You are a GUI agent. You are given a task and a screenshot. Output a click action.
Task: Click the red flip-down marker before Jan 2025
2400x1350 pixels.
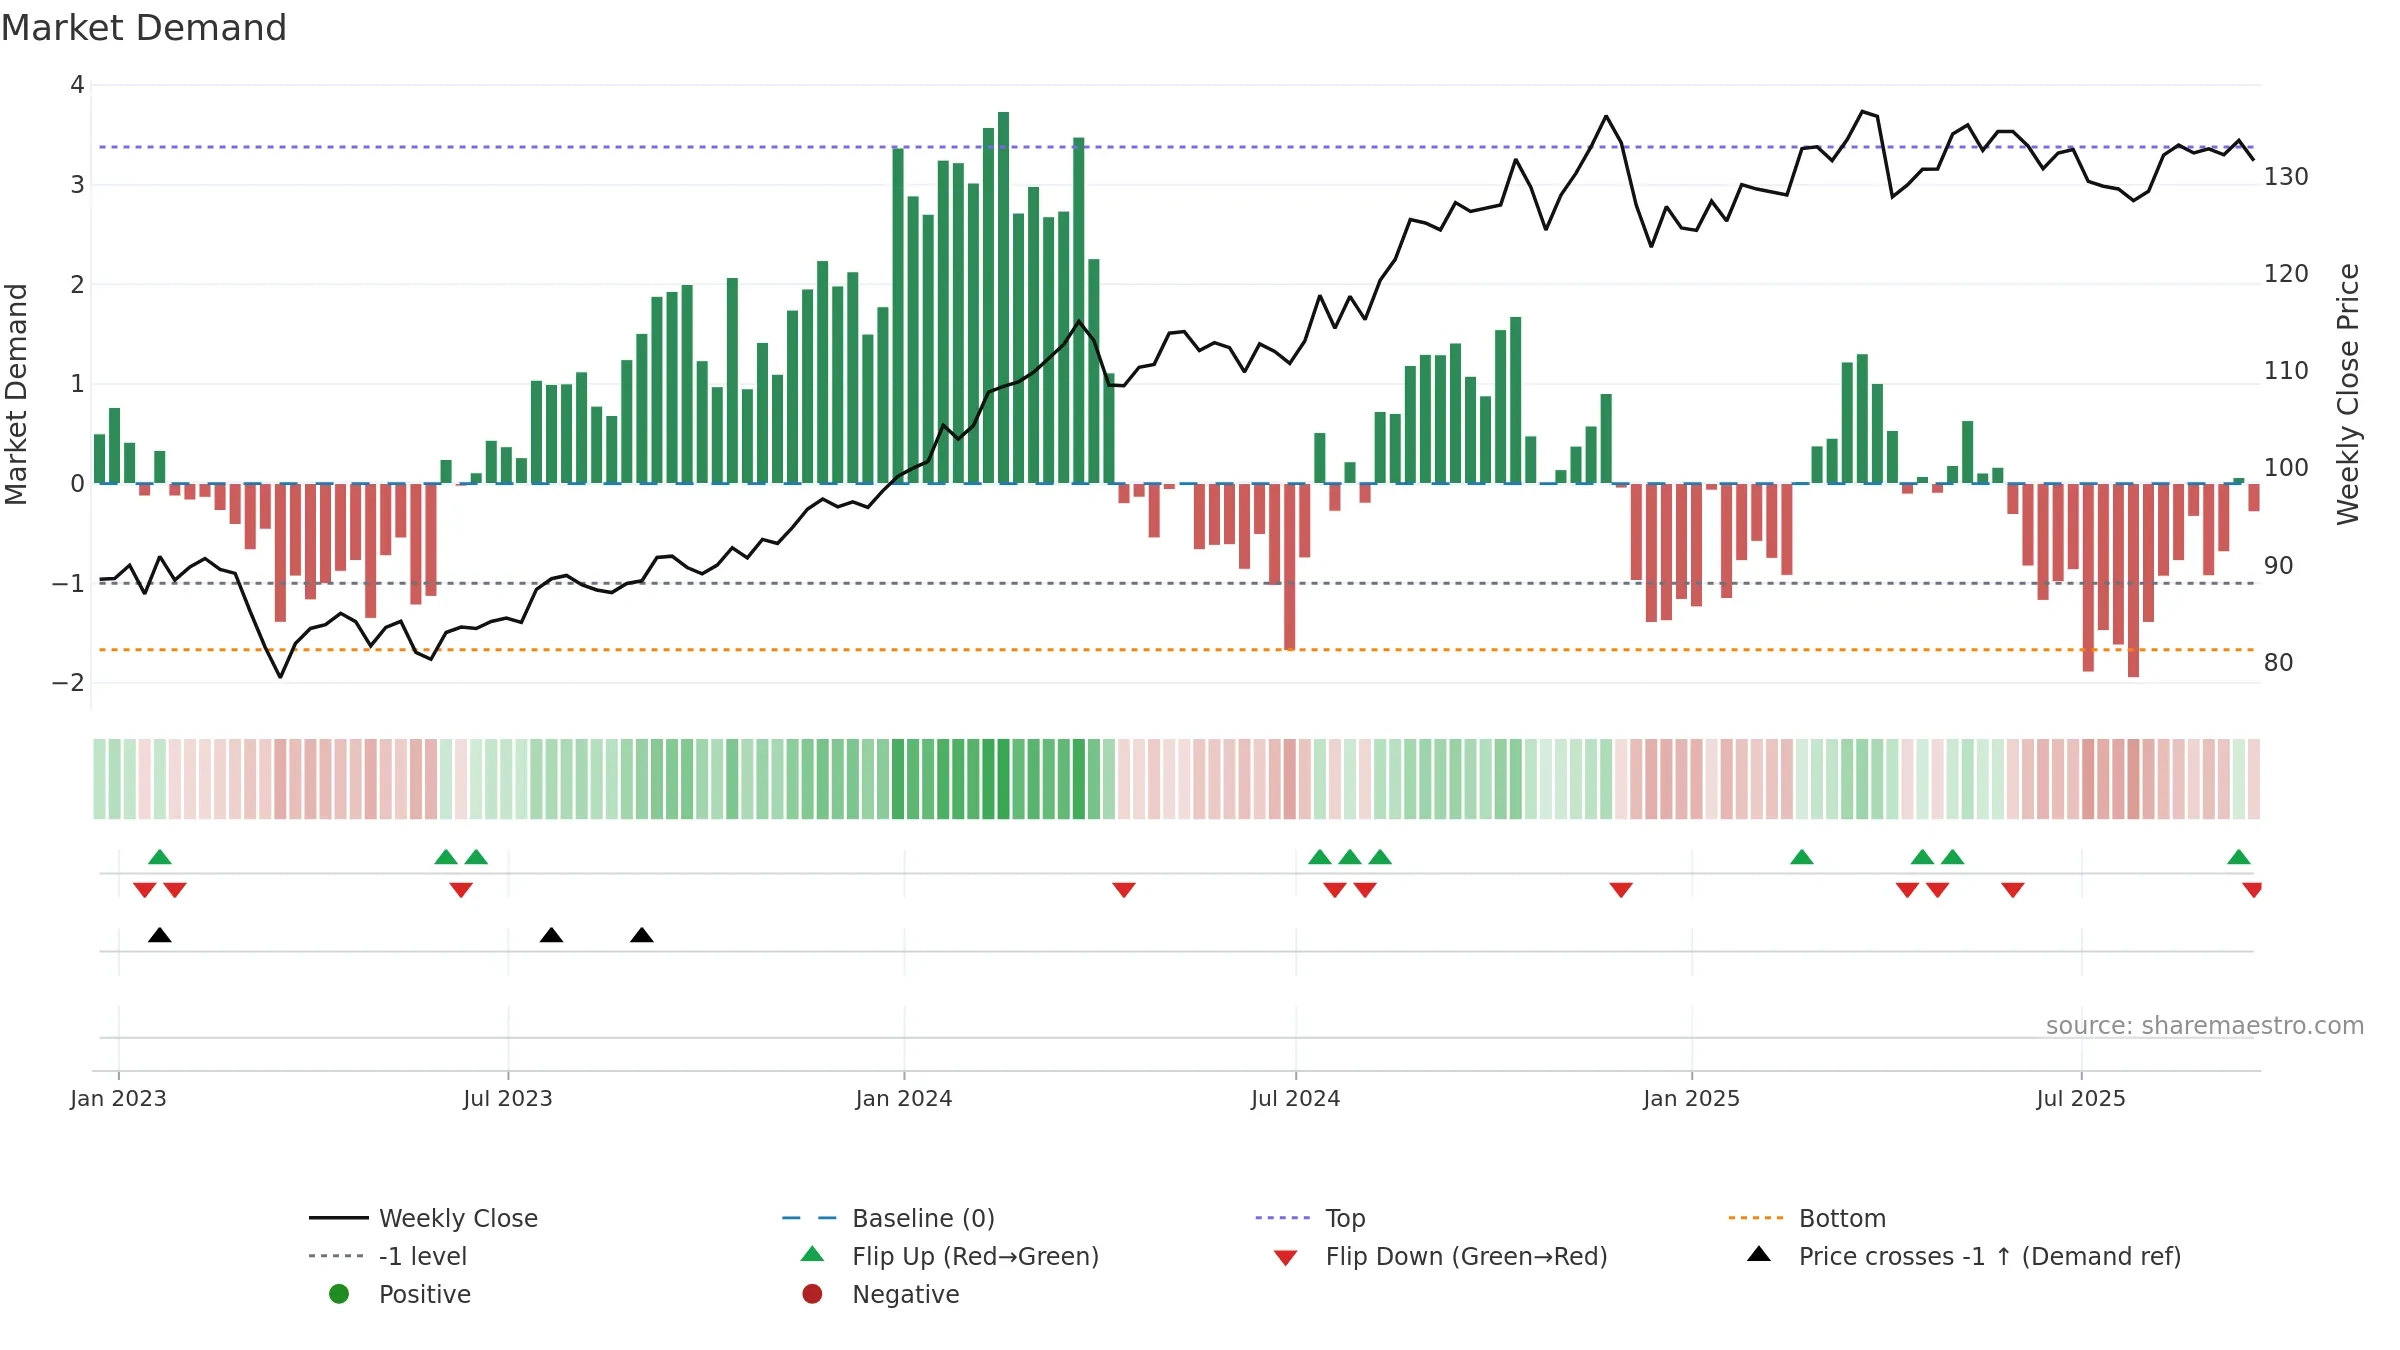click(1621, 890)
